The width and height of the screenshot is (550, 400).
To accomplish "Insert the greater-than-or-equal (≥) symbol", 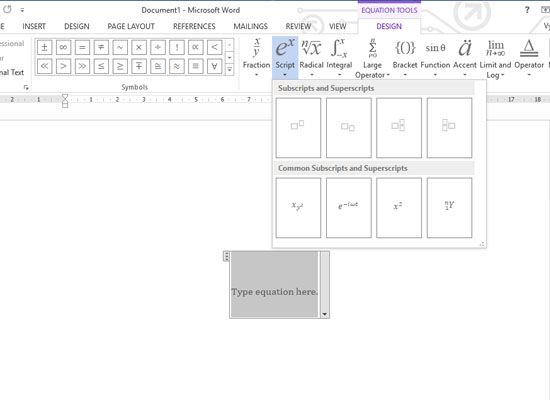I will tap(120, 66).
